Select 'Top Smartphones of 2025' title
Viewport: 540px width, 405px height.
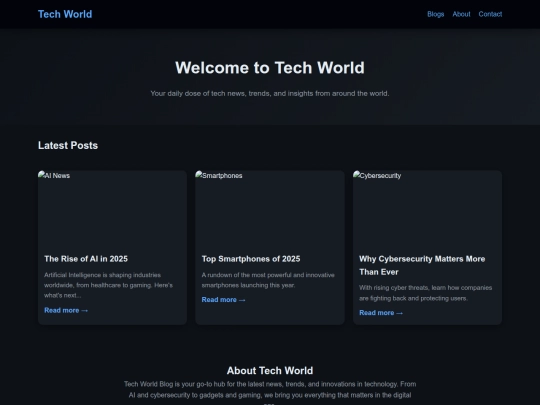tap(251, 259)
